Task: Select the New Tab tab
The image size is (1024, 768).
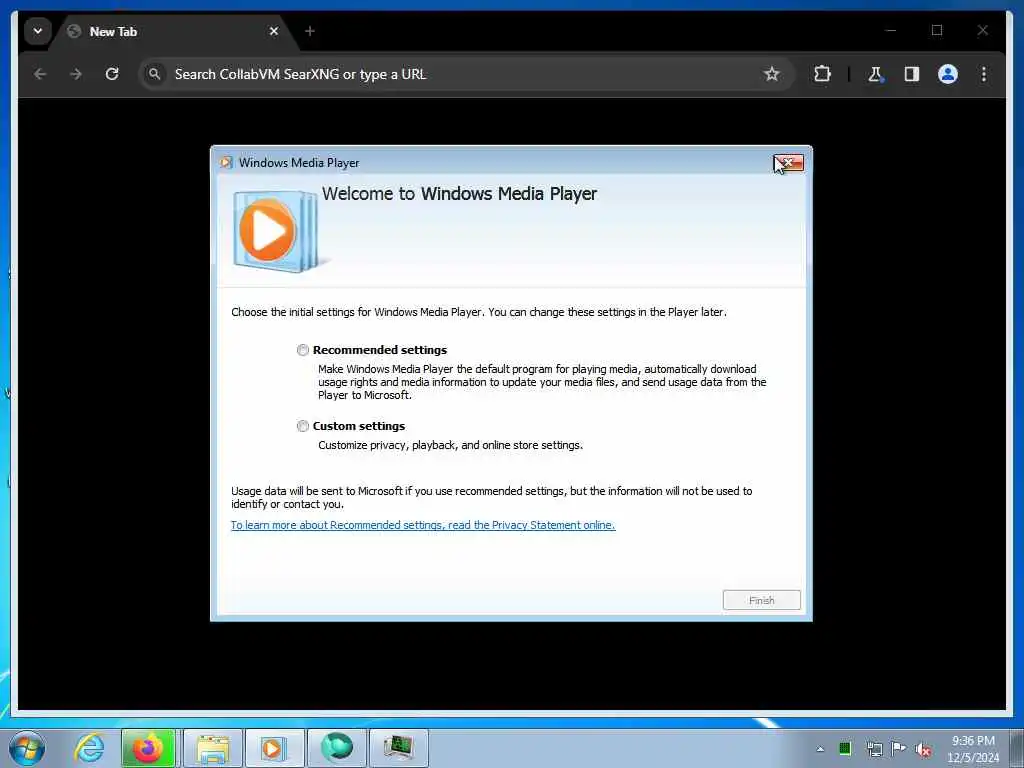Action: [173, 31]
